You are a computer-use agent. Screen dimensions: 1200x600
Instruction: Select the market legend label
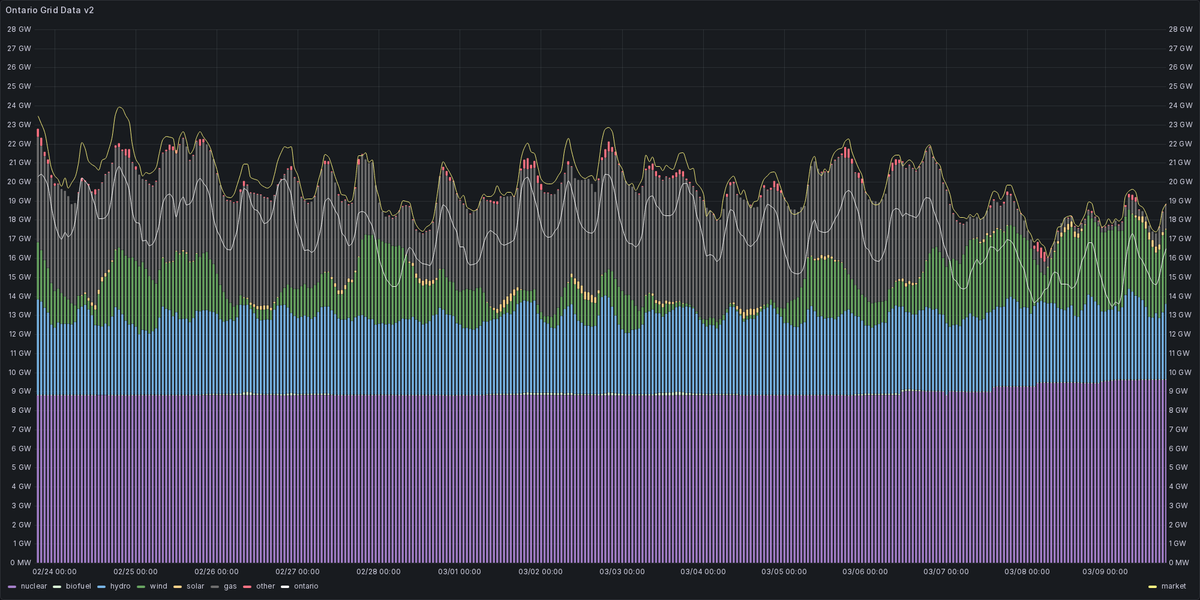pyautogui.click(x=1175, y=587)
